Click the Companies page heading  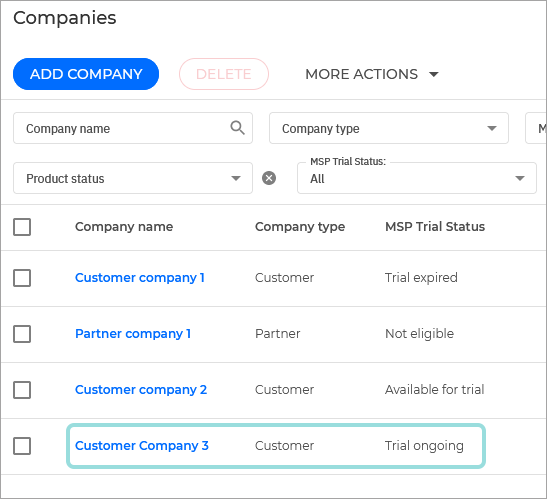pyautogui.click(x=65, y=18)
